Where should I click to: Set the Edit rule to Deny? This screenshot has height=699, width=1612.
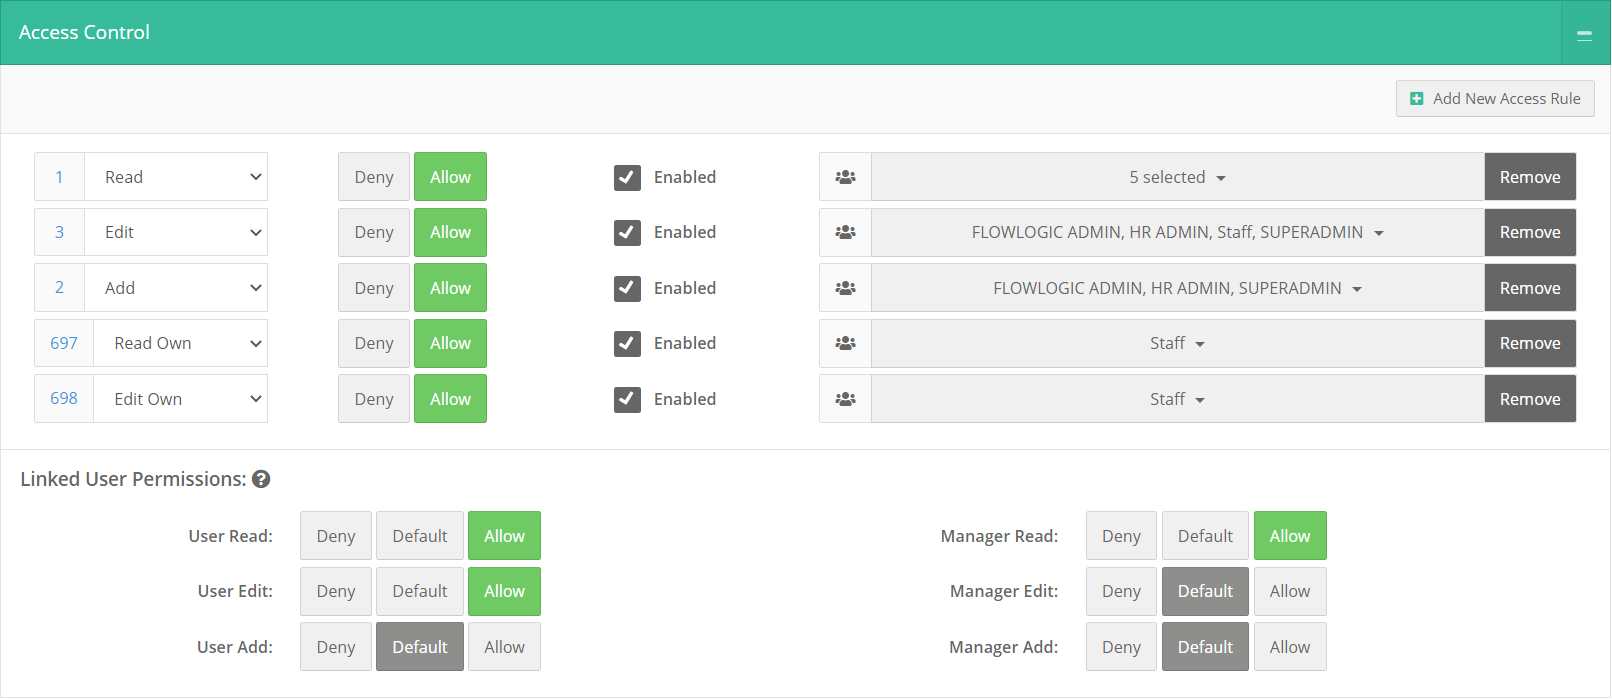coord(374,232)
